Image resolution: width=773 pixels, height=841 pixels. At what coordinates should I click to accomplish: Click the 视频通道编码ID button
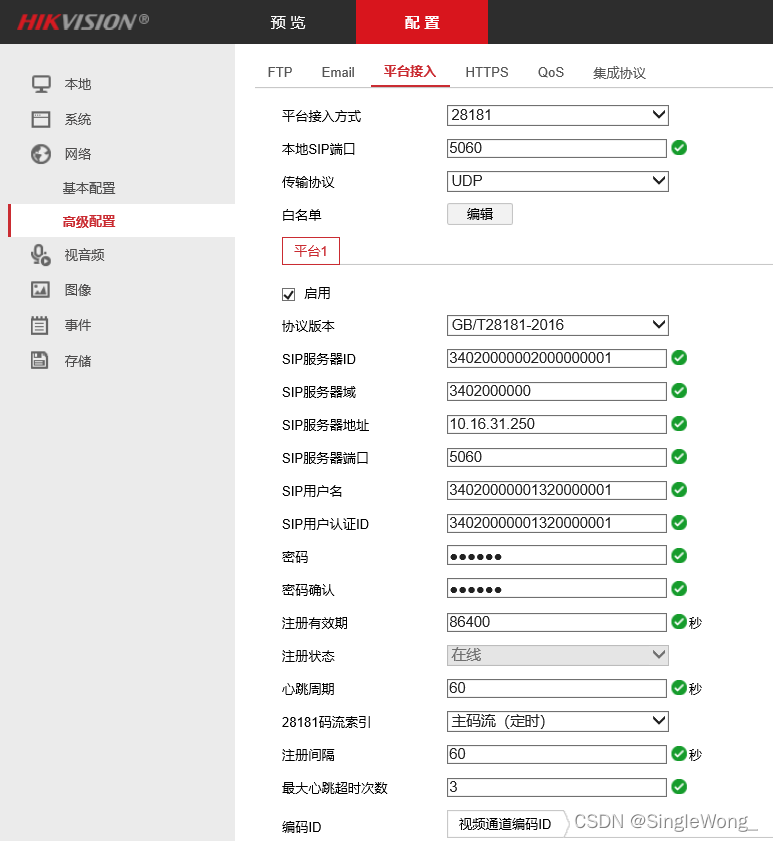pos(505,824)
